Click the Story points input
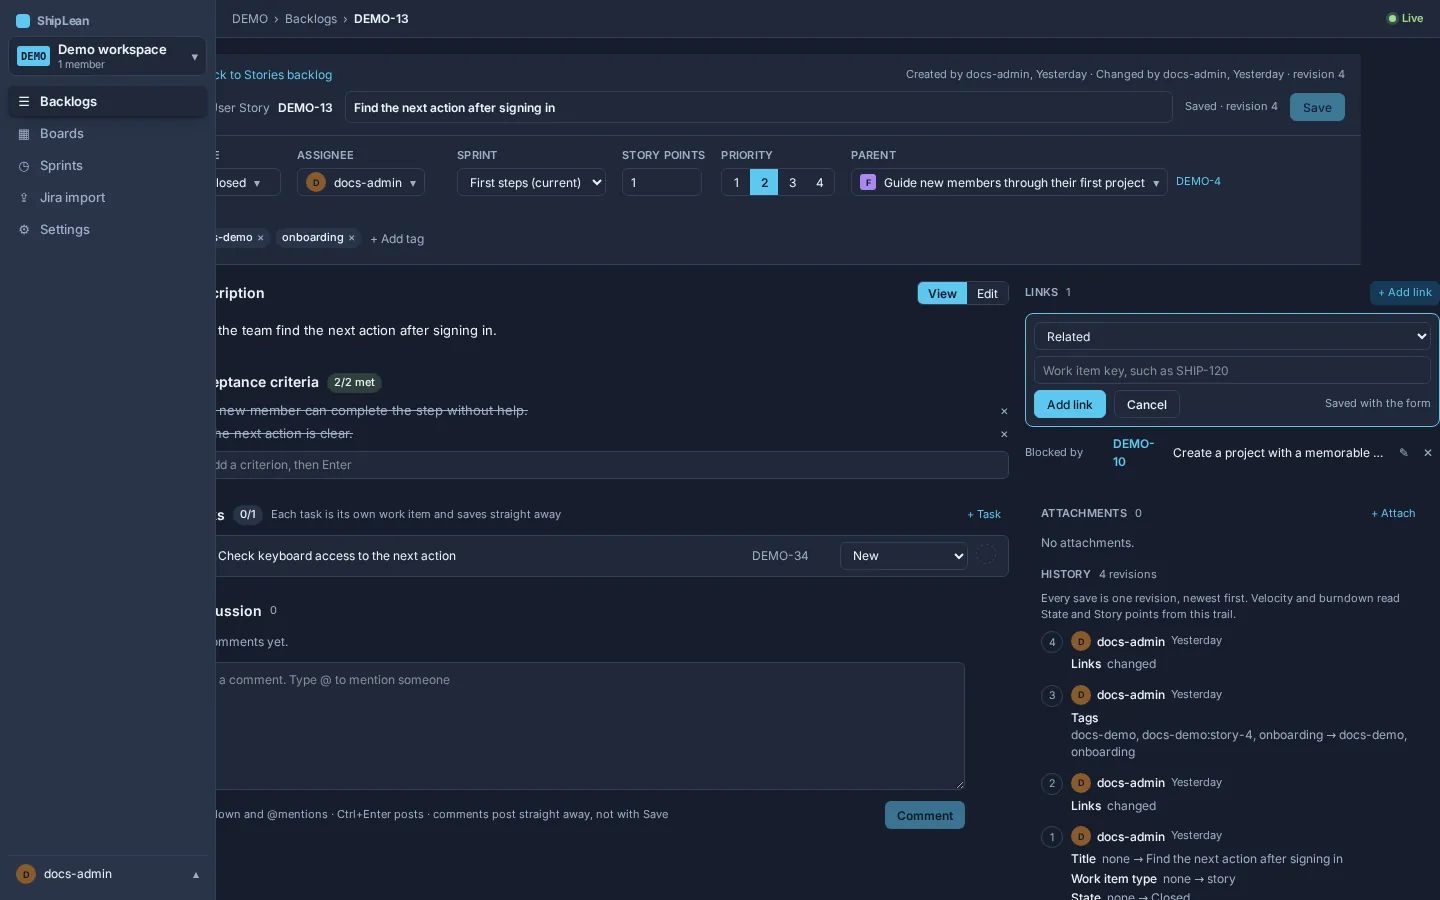The height and width of the screenshot is (900, 1440). pos(662,182)
